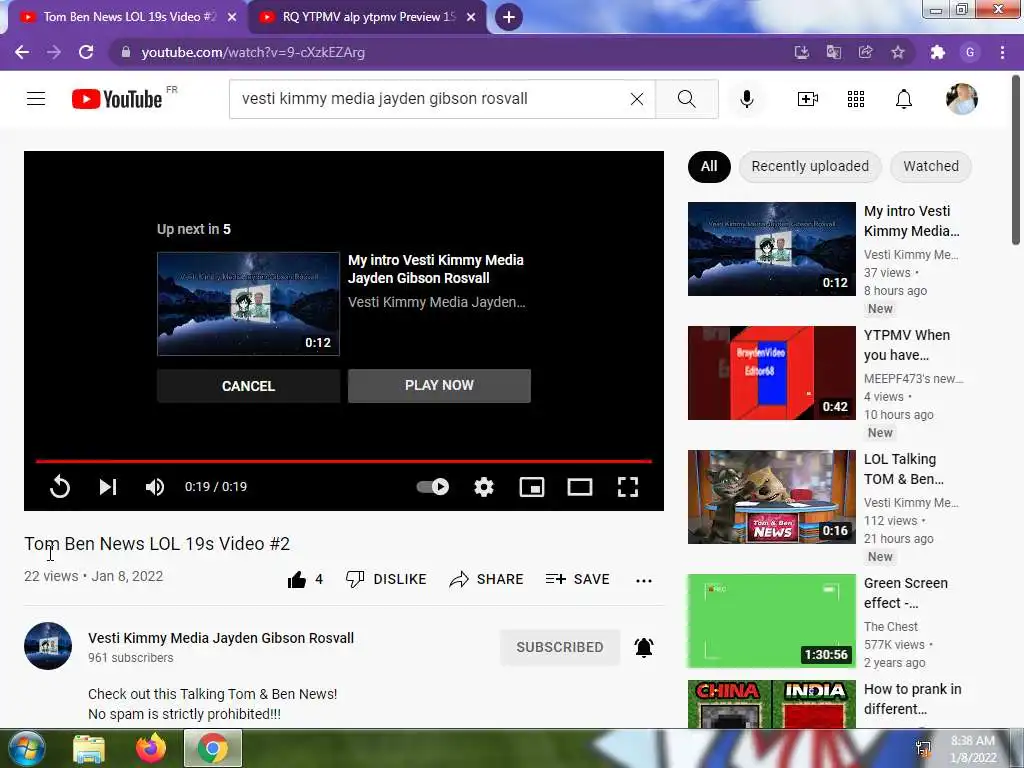Viewport: 1024px width, 768px height.
Task: Open LOL Talking TOM & Ben sidebar title
Action: tap(903, 469)
